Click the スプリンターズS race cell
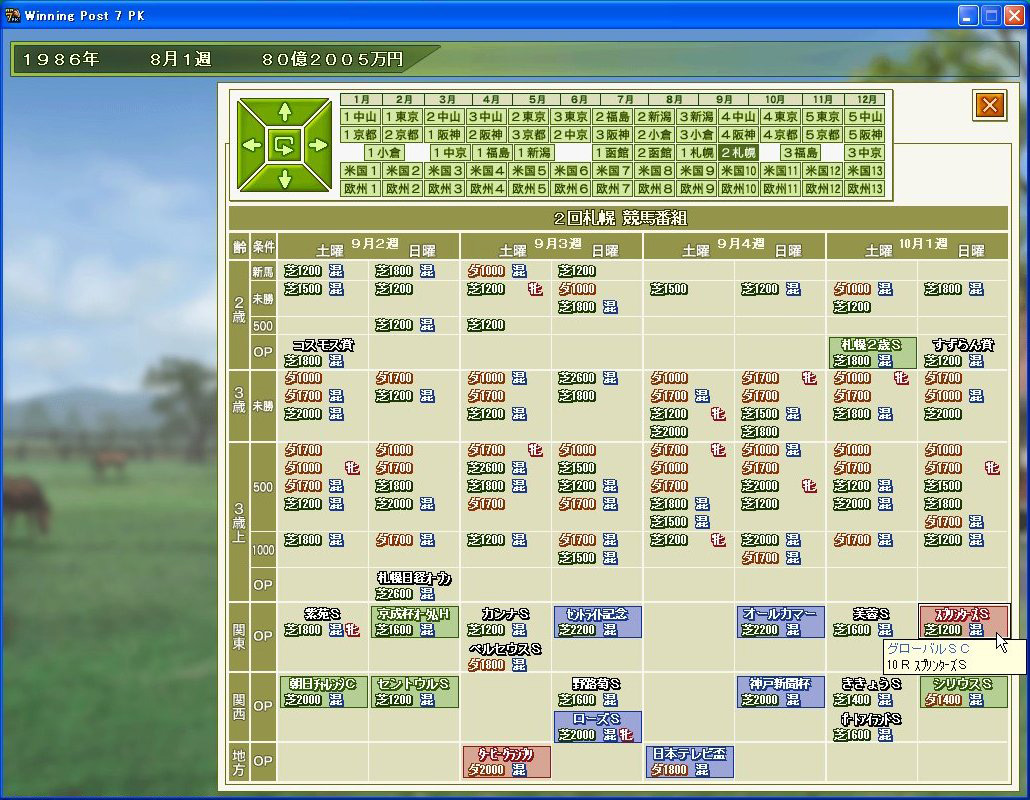1030x800 pixels. pos(963,622)
